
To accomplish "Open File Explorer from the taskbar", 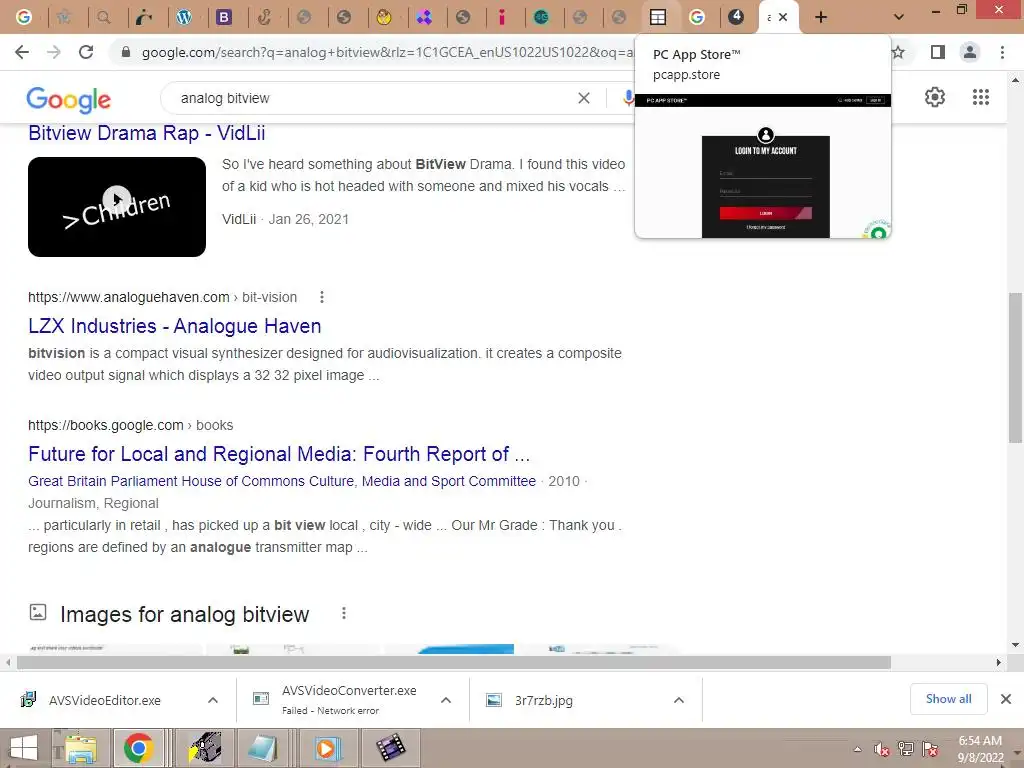I will [81, 748].
